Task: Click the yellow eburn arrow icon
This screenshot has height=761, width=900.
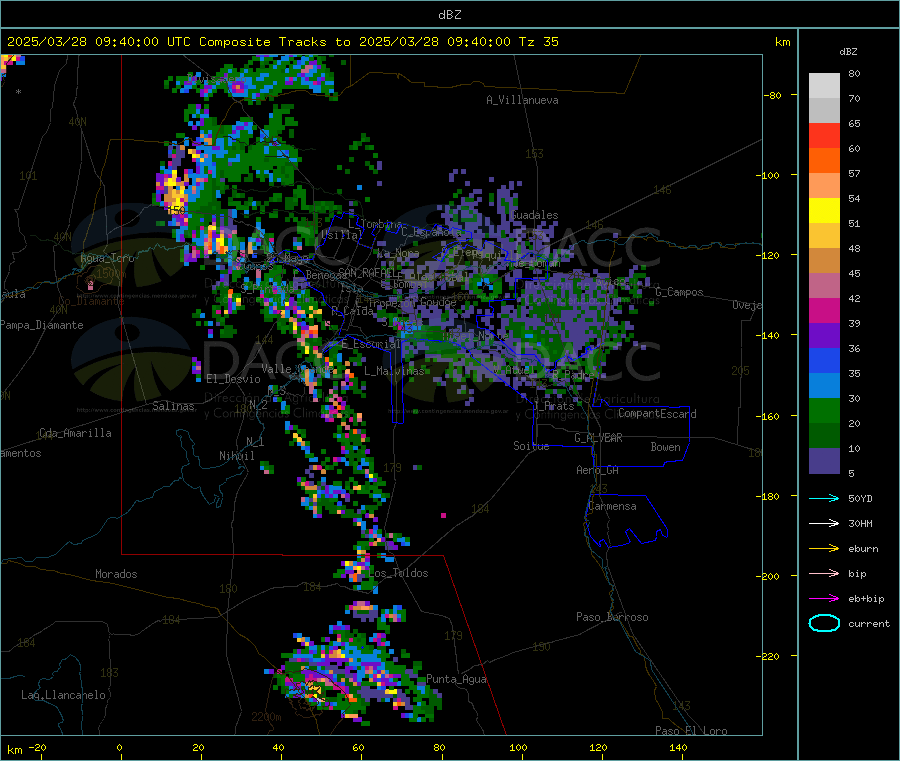Action: click(824, 549)
